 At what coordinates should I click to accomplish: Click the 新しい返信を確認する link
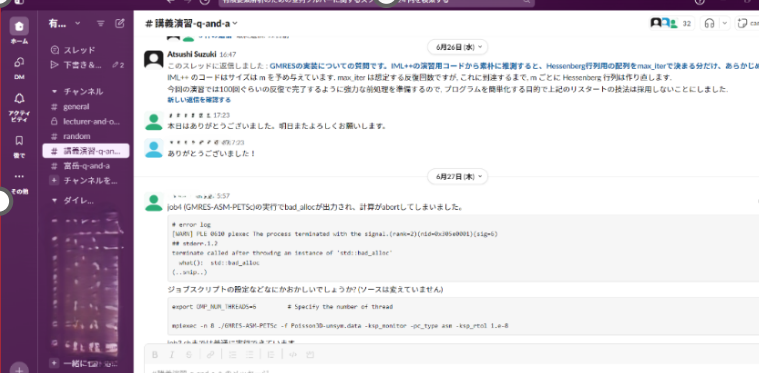pyautogui.click(x=199, y=100)
